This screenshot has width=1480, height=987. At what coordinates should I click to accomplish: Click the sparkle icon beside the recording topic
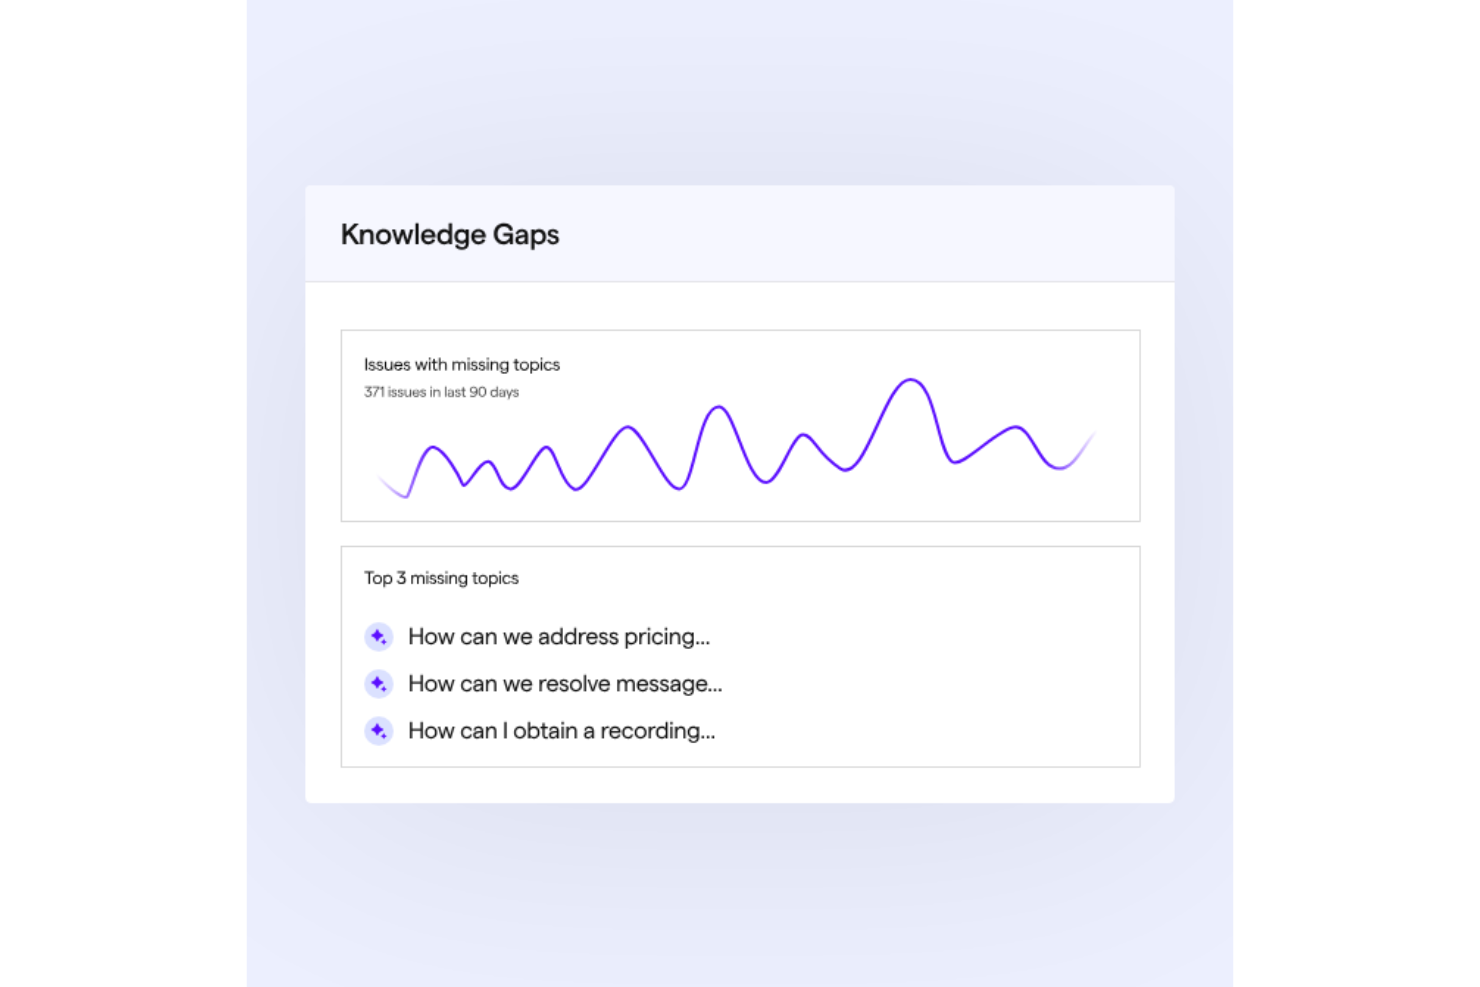click(378, 731)
